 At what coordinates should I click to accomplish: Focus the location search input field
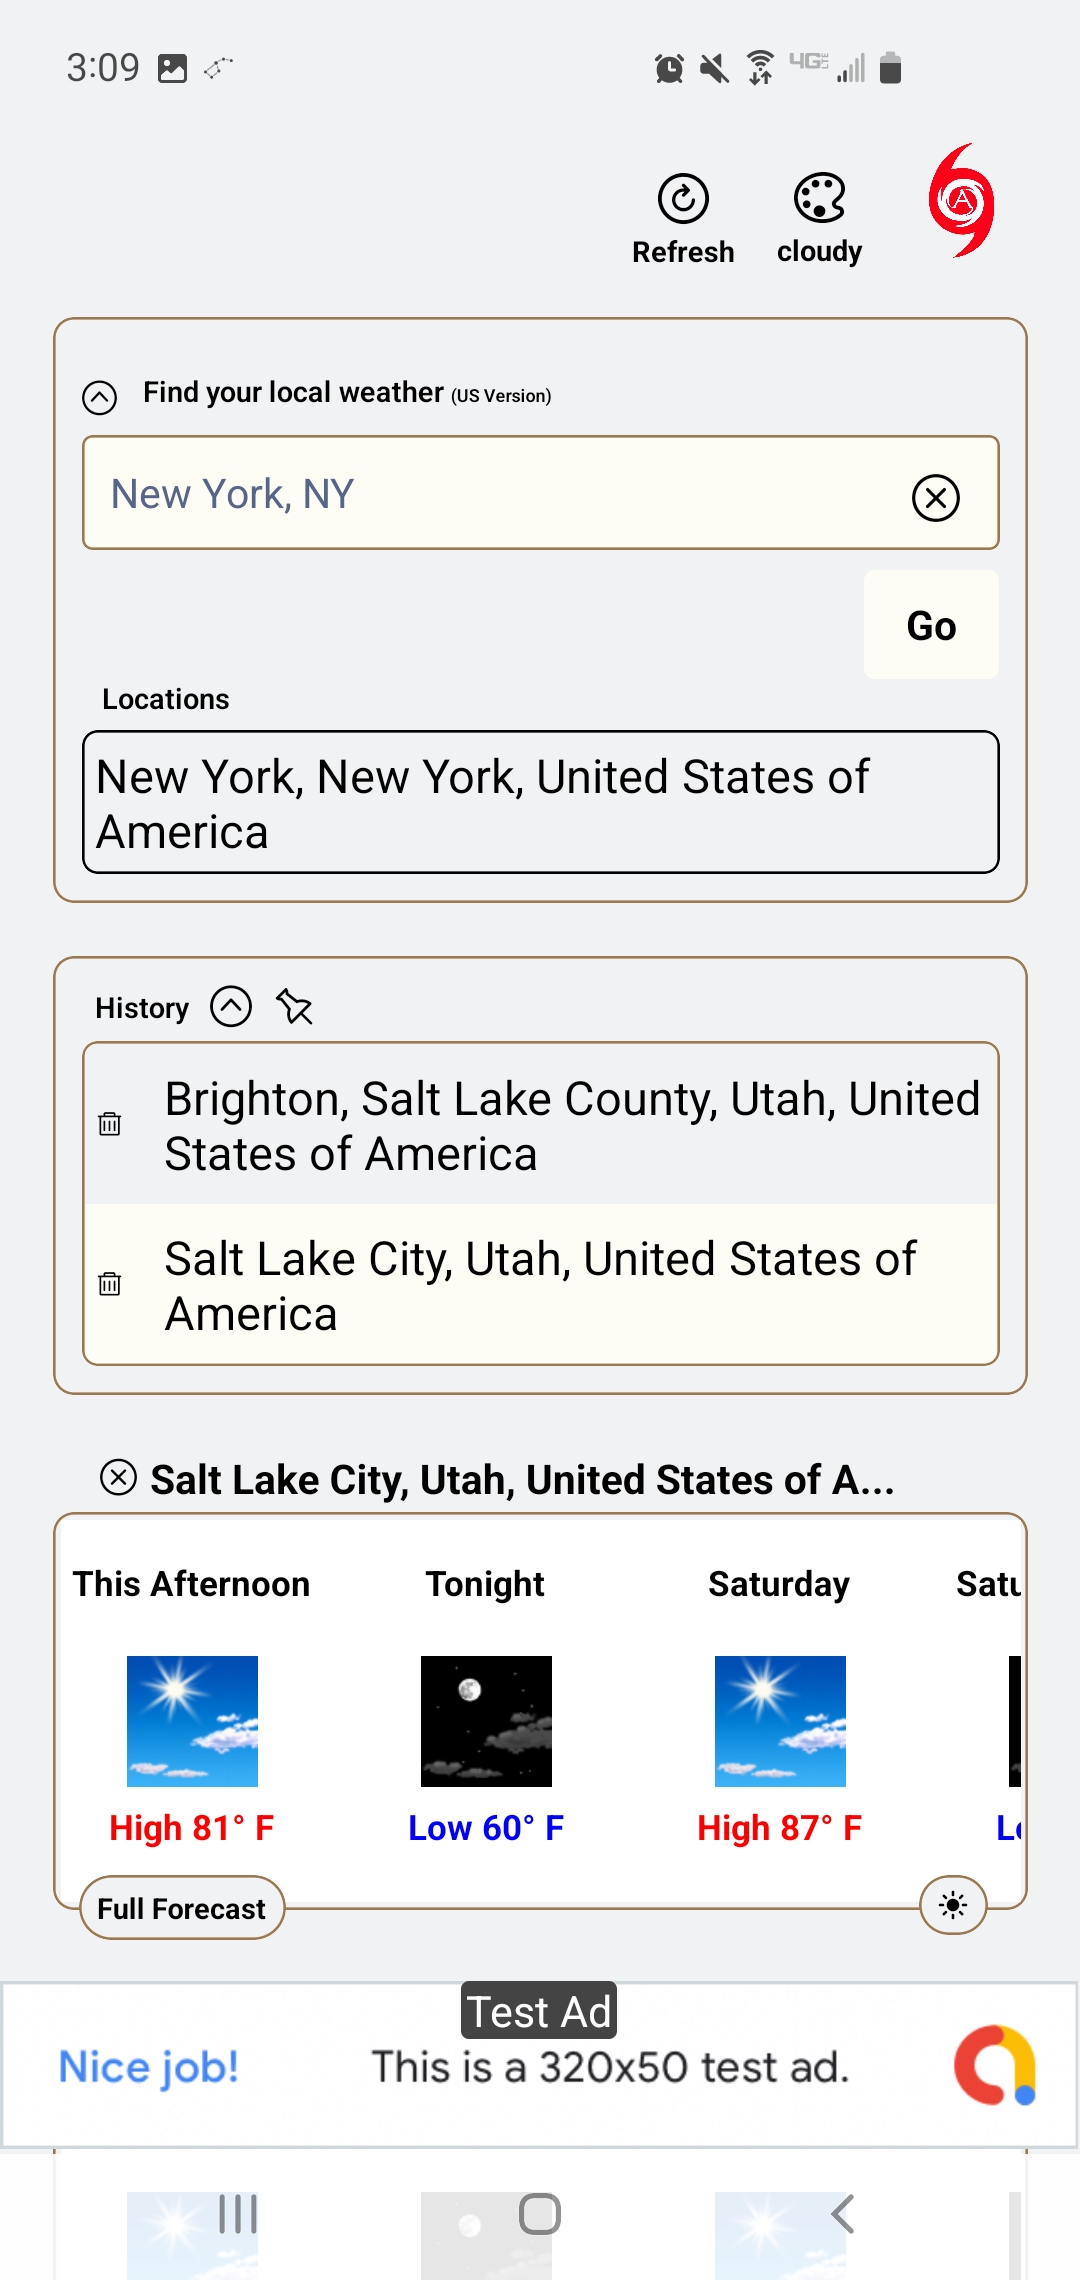tap(490, 494)
